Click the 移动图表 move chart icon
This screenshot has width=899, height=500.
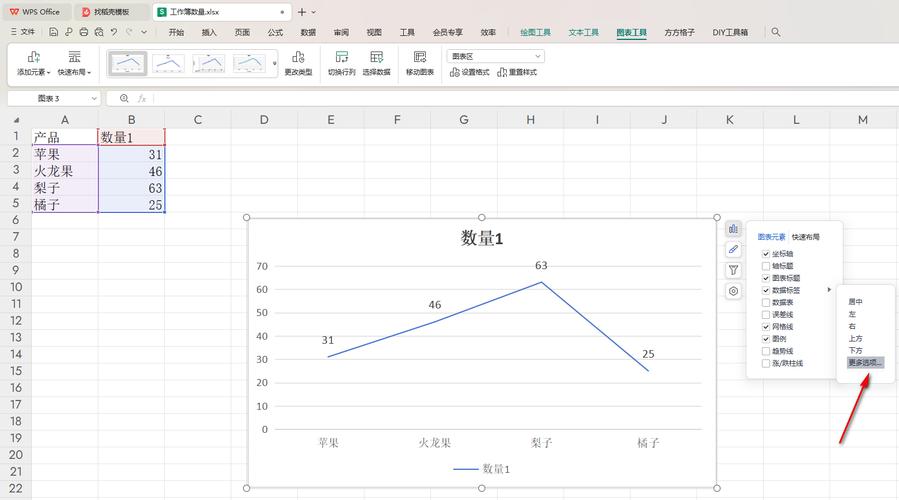pos(420,57)
